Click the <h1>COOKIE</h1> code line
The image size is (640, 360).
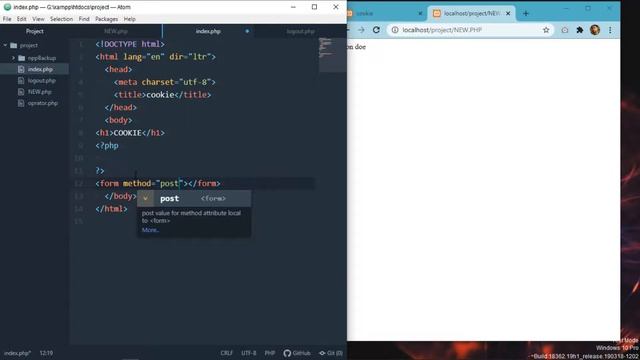pyautogui.click(x=130, y=133)
